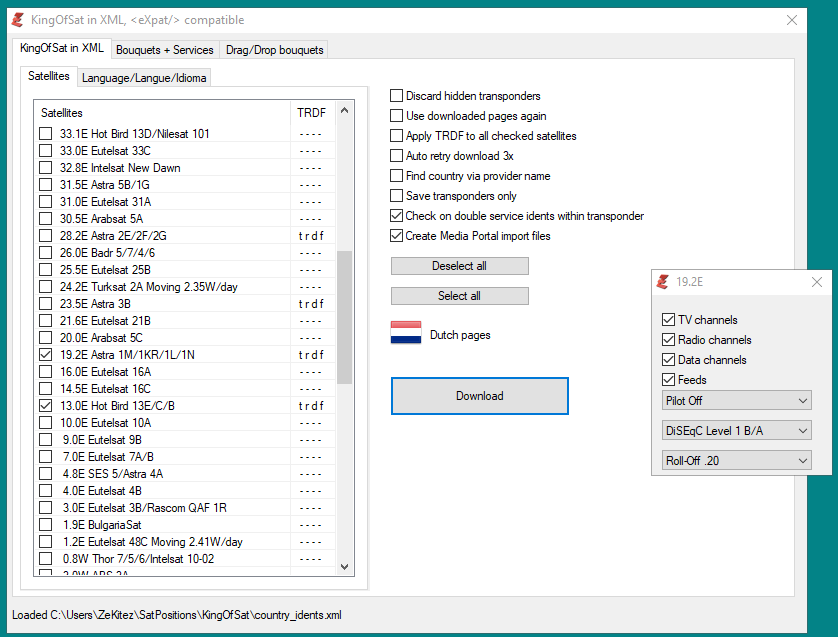
Task: Click the Dutch pages label
Action: [x=460, y=335]
